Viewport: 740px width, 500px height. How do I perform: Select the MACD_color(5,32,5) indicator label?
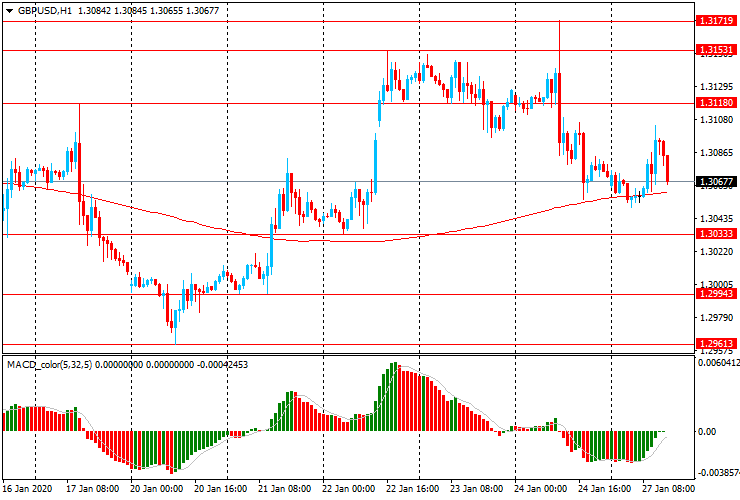coord(50,364)
